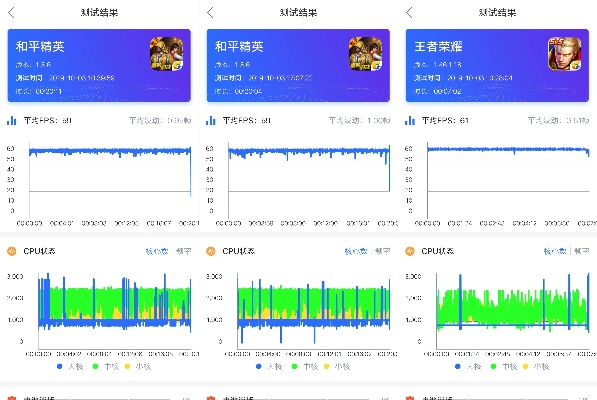Tap the CPU frequency chart in the 王者荣耀 panel

[x=512, y=311]
